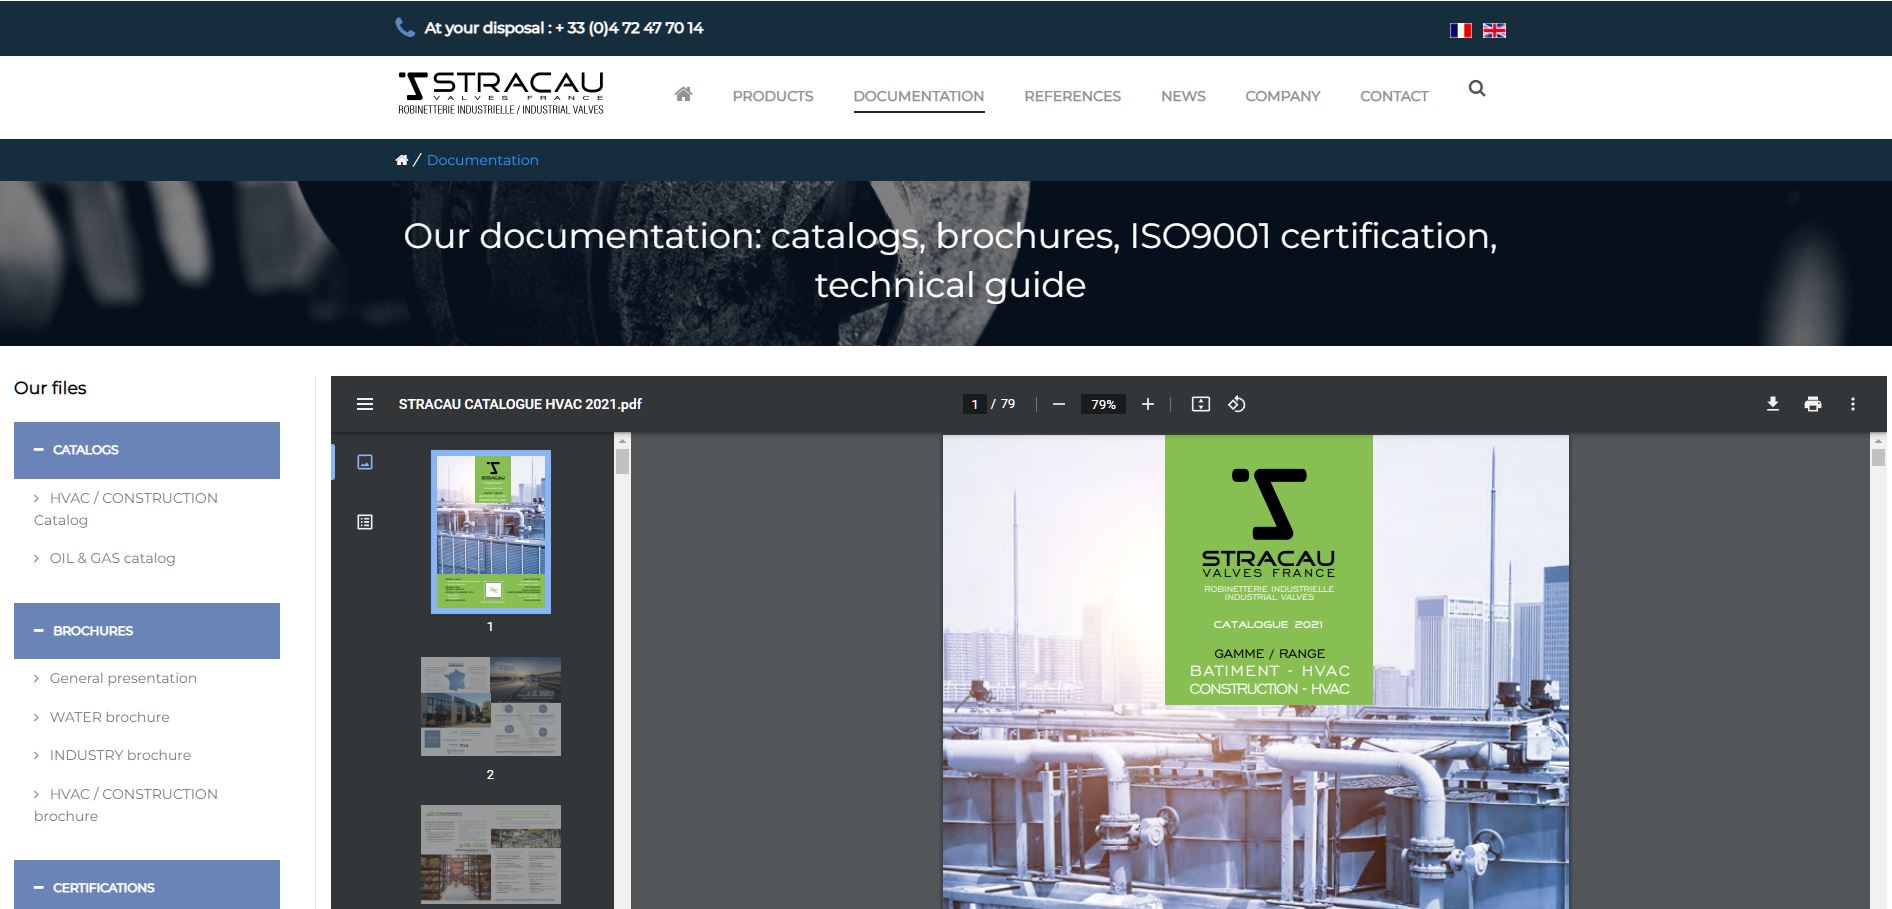Open the site search magnifier icon
This screenshot has height=909, width=1892.
(x=1477, y=89)
